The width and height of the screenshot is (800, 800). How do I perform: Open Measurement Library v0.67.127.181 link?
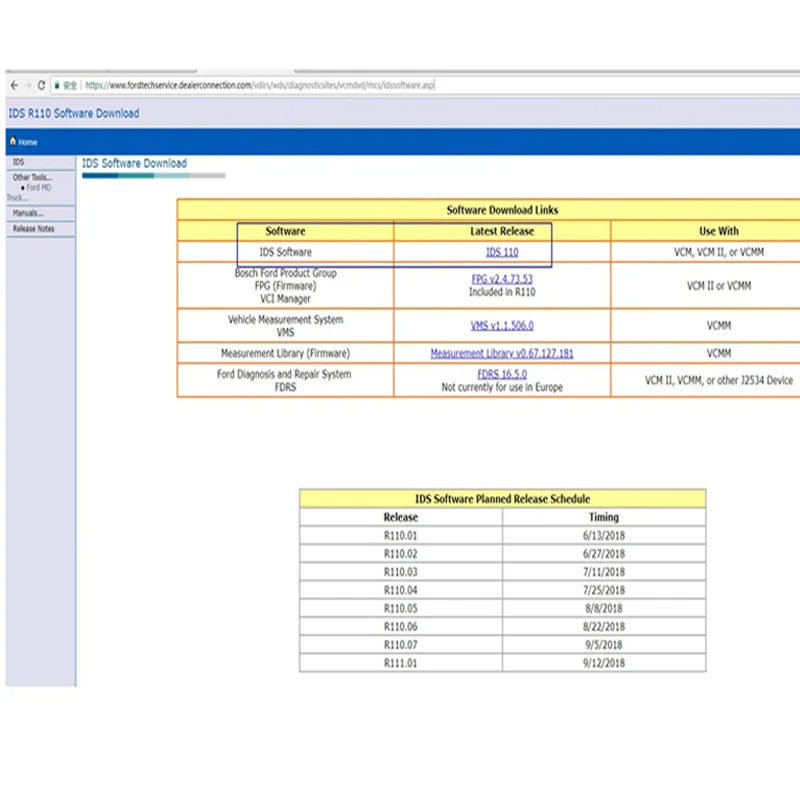point(502,353)
